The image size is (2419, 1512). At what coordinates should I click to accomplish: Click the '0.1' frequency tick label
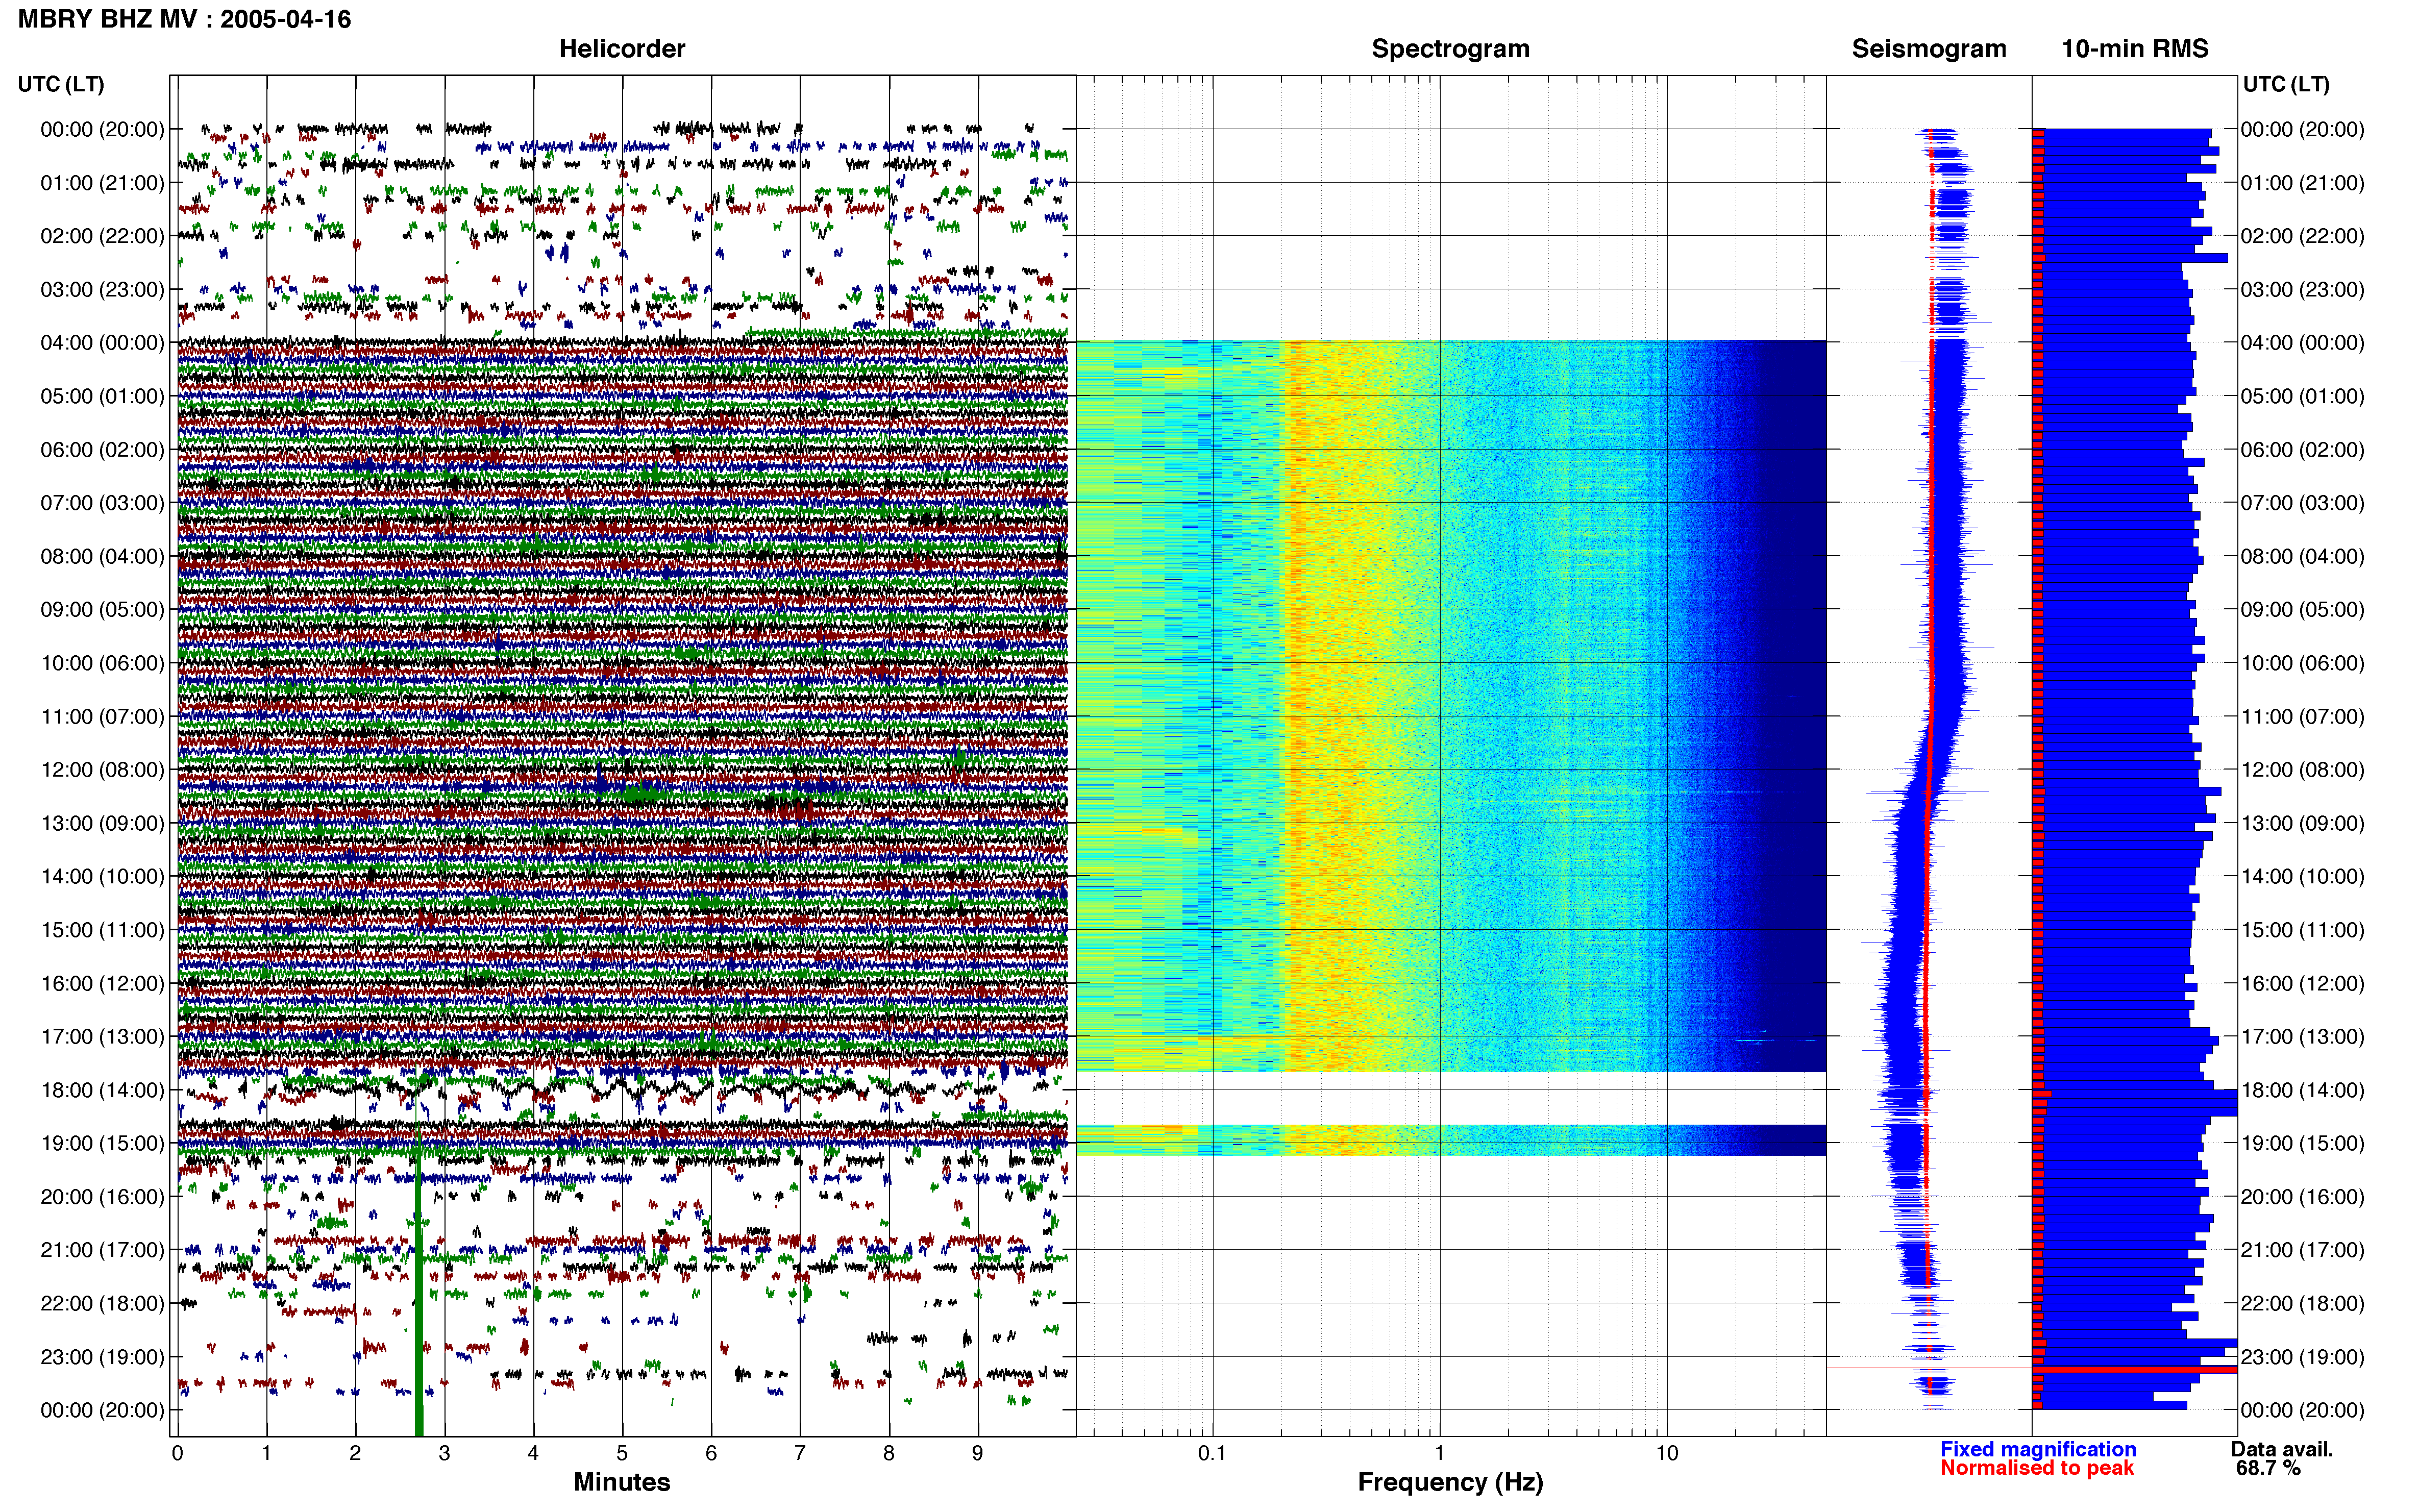coord(1212,1453)
